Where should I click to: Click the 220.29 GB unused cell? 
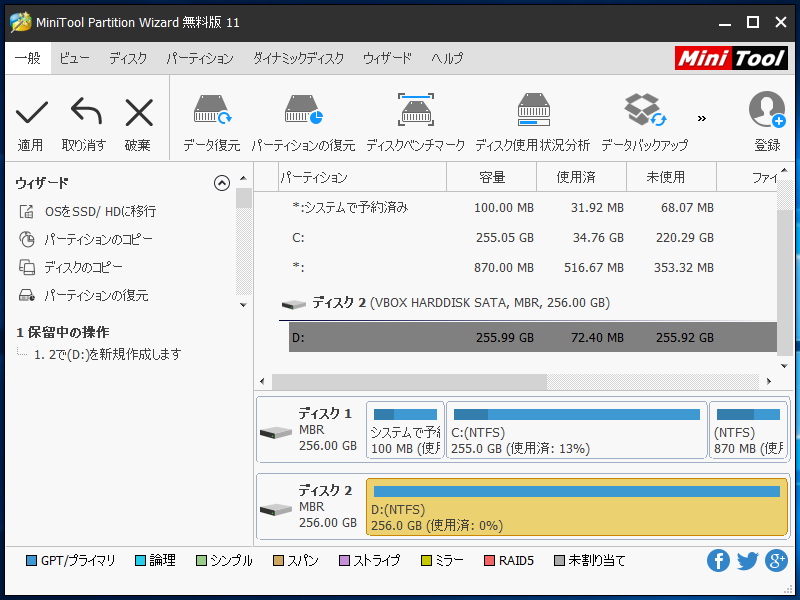(685, 238)
